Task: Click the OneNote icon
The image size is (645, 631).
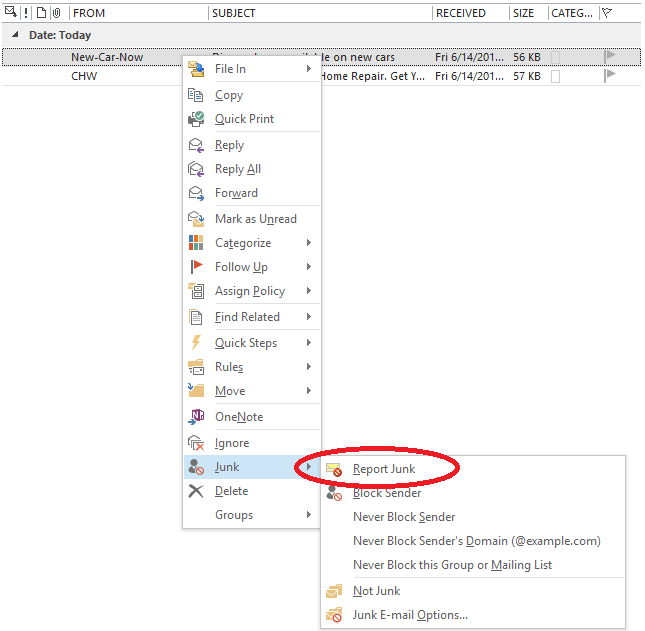Action: (196, 417)
